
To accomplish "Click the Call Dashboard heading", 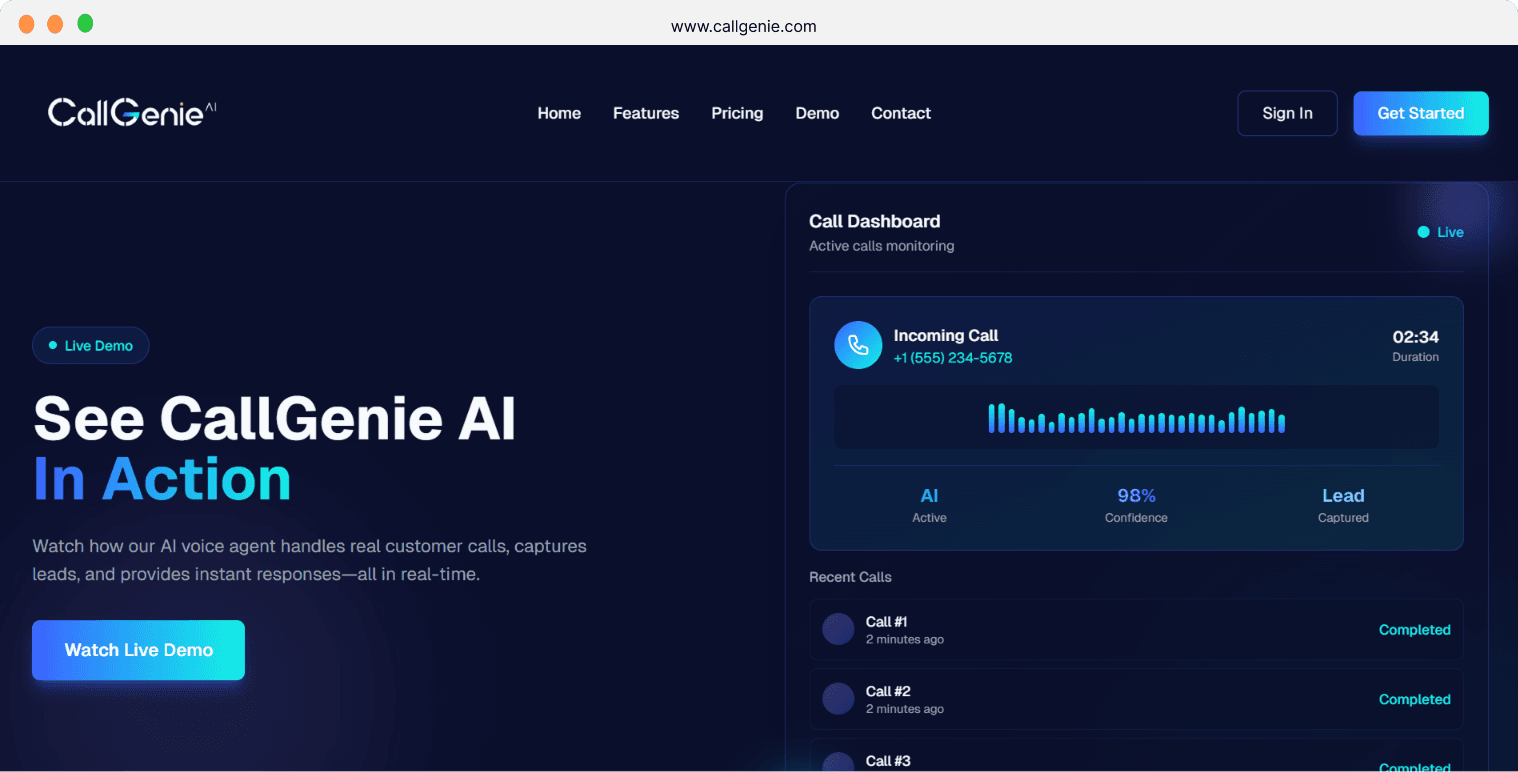I will click(x=875, y=221).
